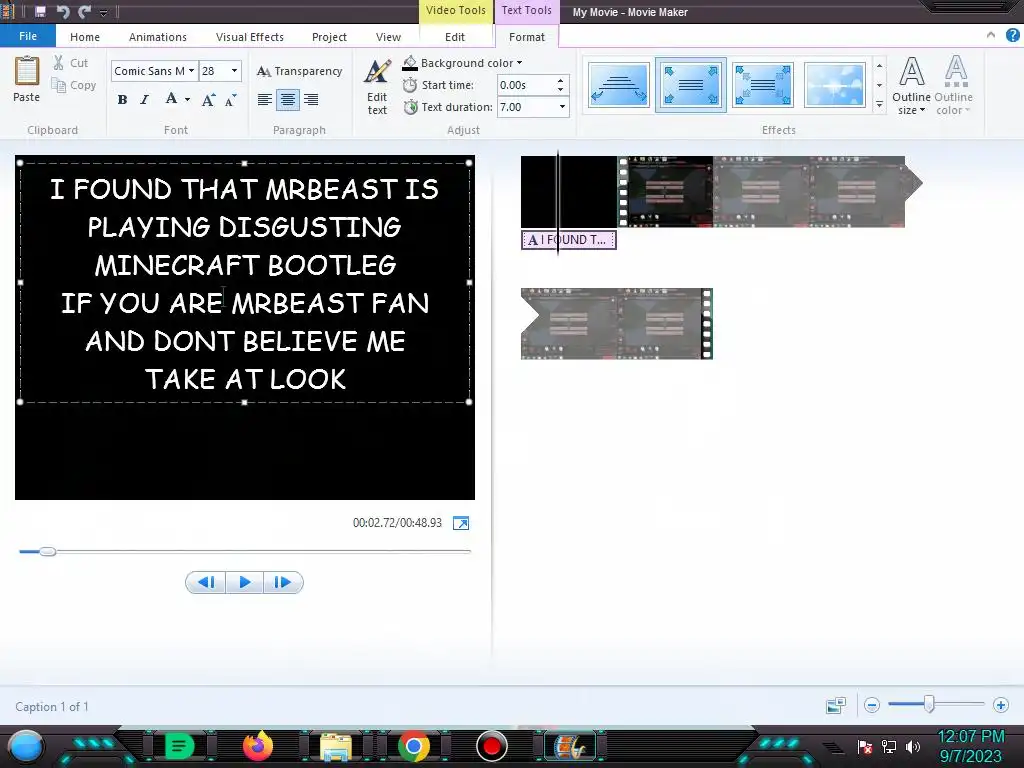
Task: Click the preview seek bar handle
Action: (x=47, y=552)
